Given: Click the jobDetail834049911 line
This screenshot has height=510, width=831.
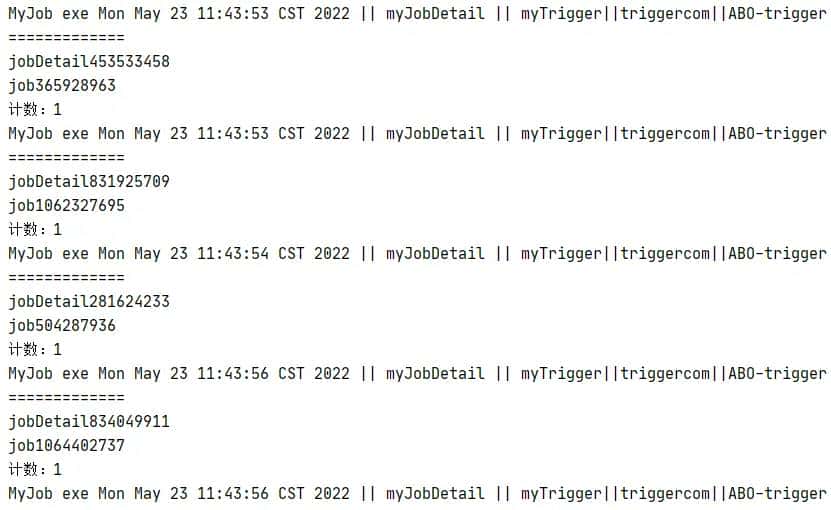Looking at the screenshot, I should point(89,422).
